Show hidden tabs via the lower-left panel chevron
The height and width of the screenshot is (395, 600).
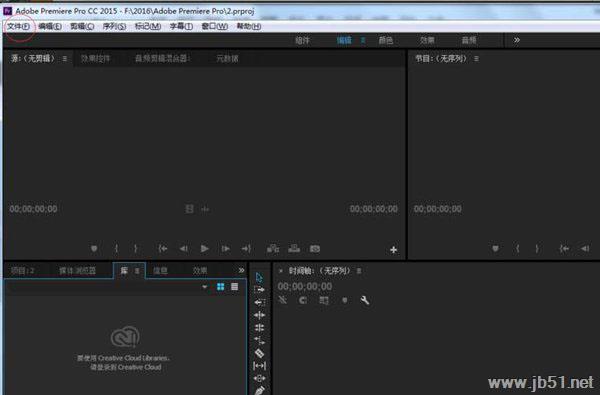pos(241,271)
